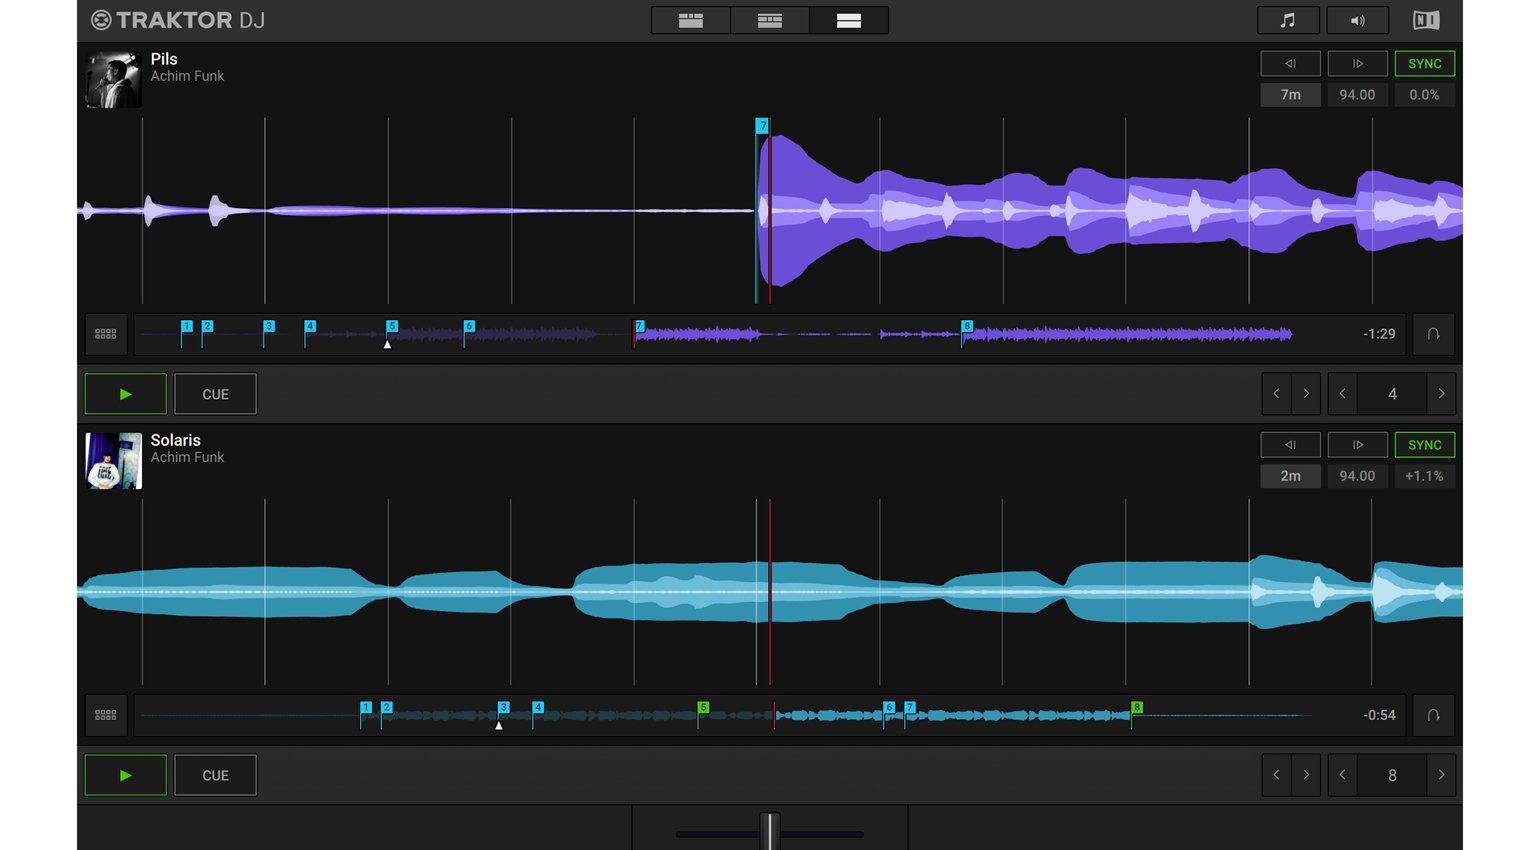
Task: Click the 94.00 BPM value on Pils
Action: pyautogui.click(x=1357, y=95)
